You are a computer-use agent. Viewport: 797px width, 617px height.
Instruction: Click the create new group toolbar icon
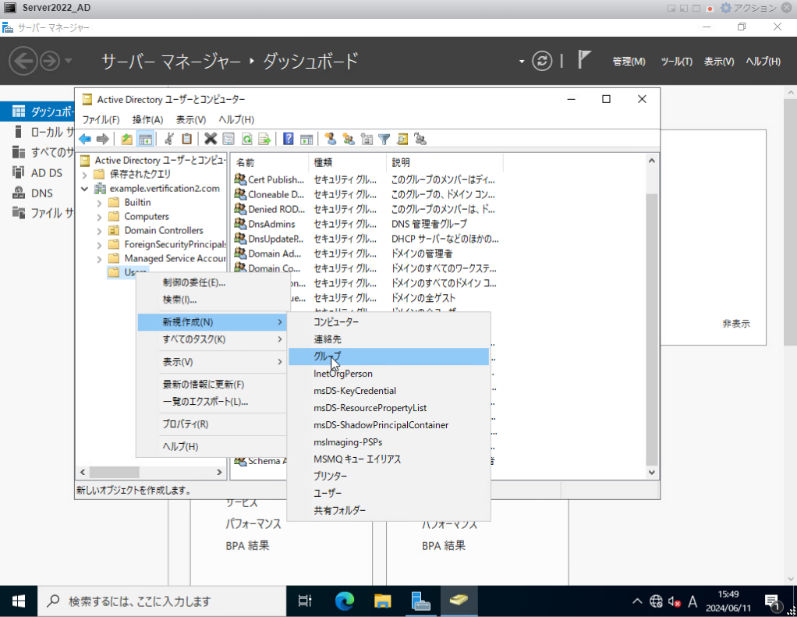pyautogui.click(x=349, y=139)
